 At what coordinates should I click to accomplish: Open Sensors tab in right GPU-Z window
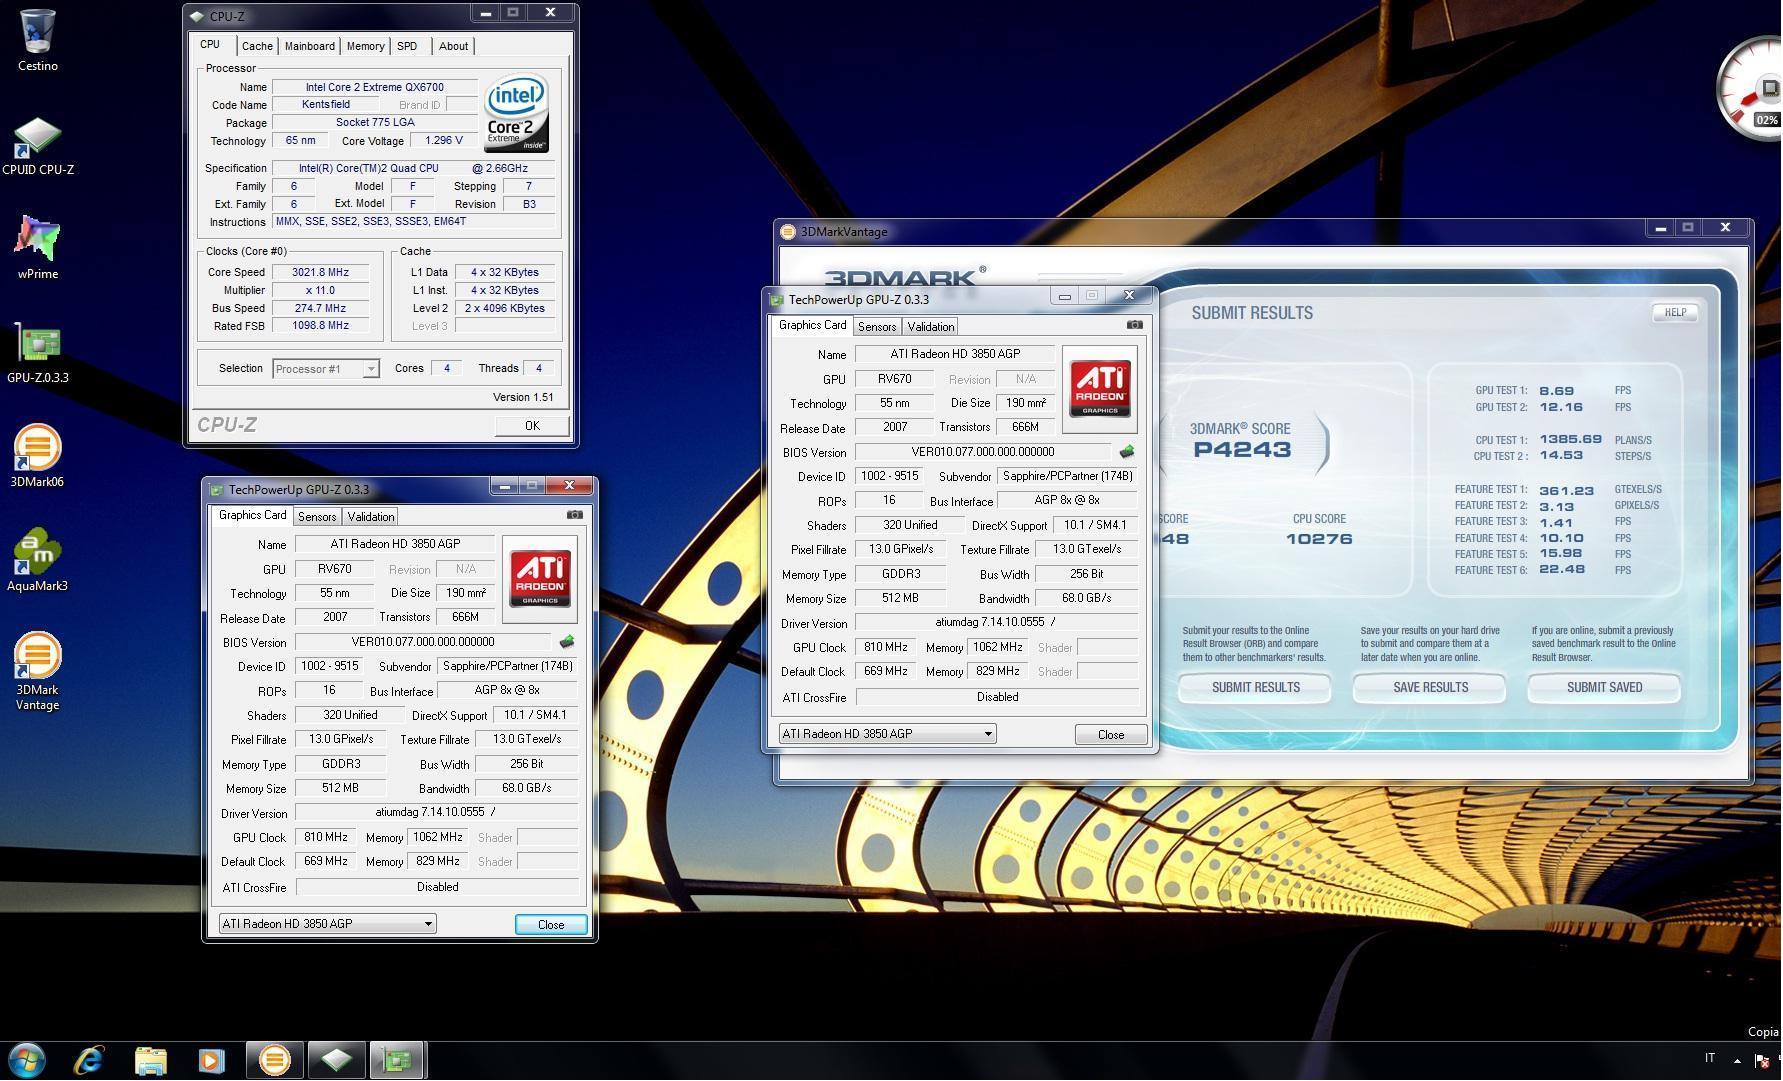[877, 327]
